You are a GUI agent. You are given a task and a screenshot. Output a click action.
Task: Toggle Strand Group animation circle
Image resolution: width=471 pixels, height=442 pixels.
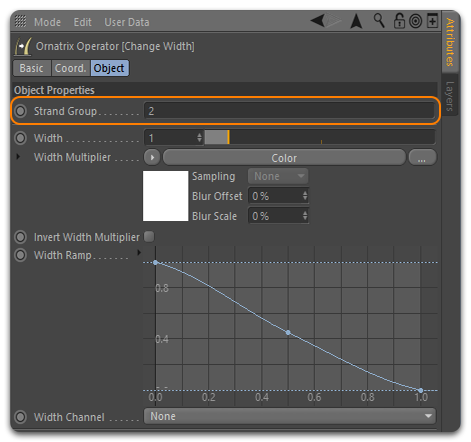point(20,111)
